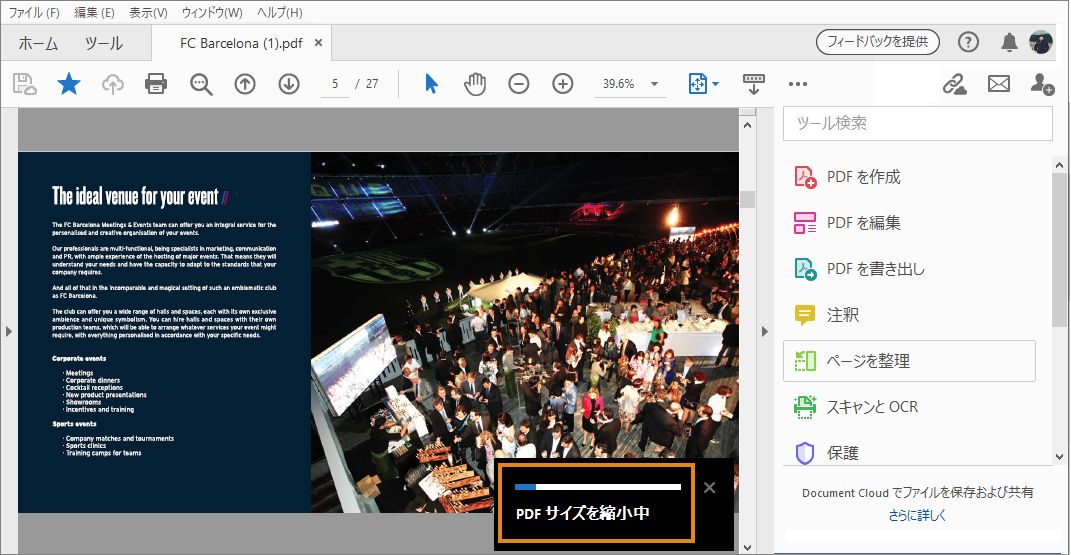The image size is (1071, 555).
Task: Open fit page options dropdown arrow
Action: [715, 84]
